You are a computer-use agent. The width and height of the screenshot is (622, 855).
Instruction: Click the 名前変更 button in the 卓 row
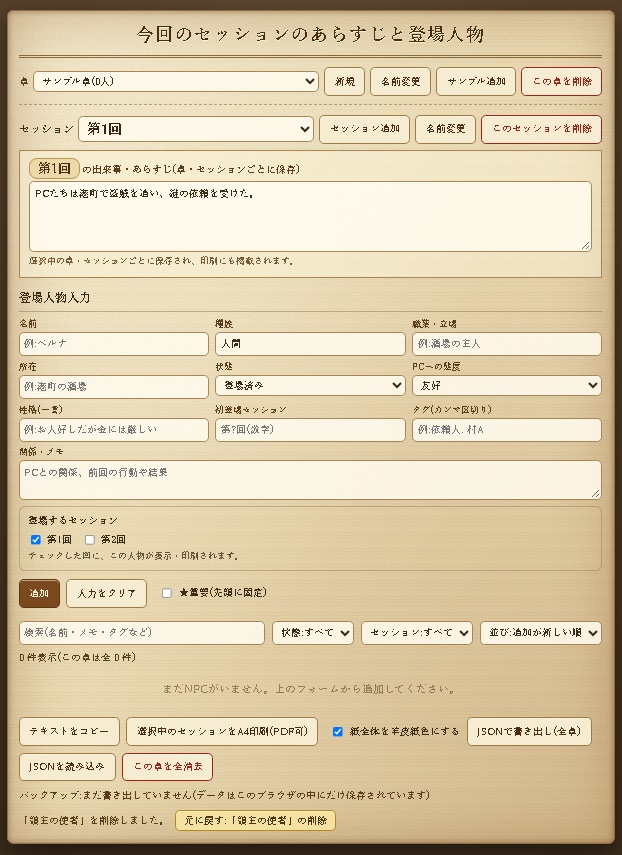point(400,82)
